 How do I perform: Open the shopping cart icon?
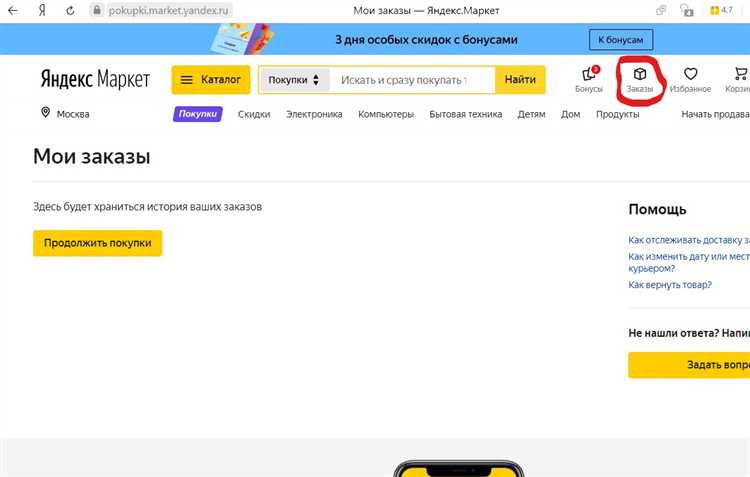click(x=740, y=74)
